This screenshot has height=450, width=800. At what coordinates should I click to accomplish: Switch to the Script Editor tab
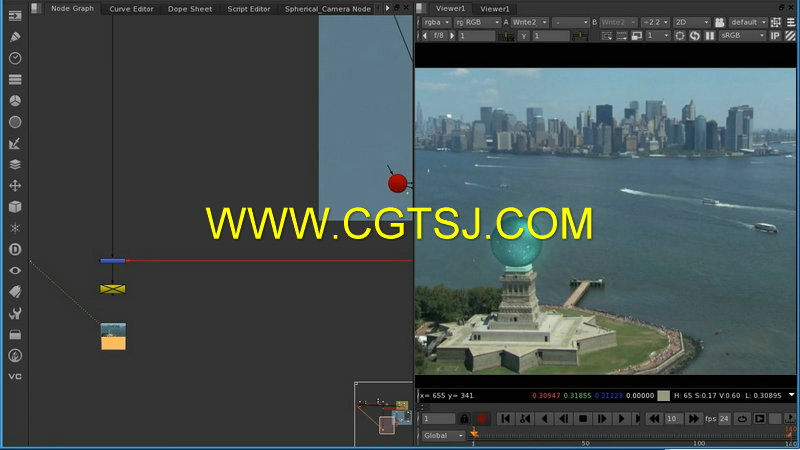point(249,9)
